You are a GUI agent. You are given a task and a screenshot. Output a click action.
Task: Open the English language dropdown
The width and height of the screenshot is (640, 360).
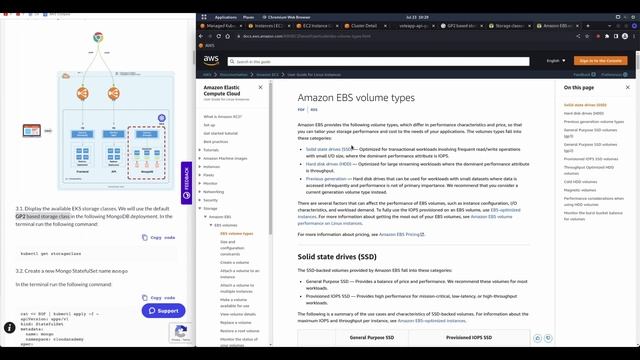(x=556, y=61)
